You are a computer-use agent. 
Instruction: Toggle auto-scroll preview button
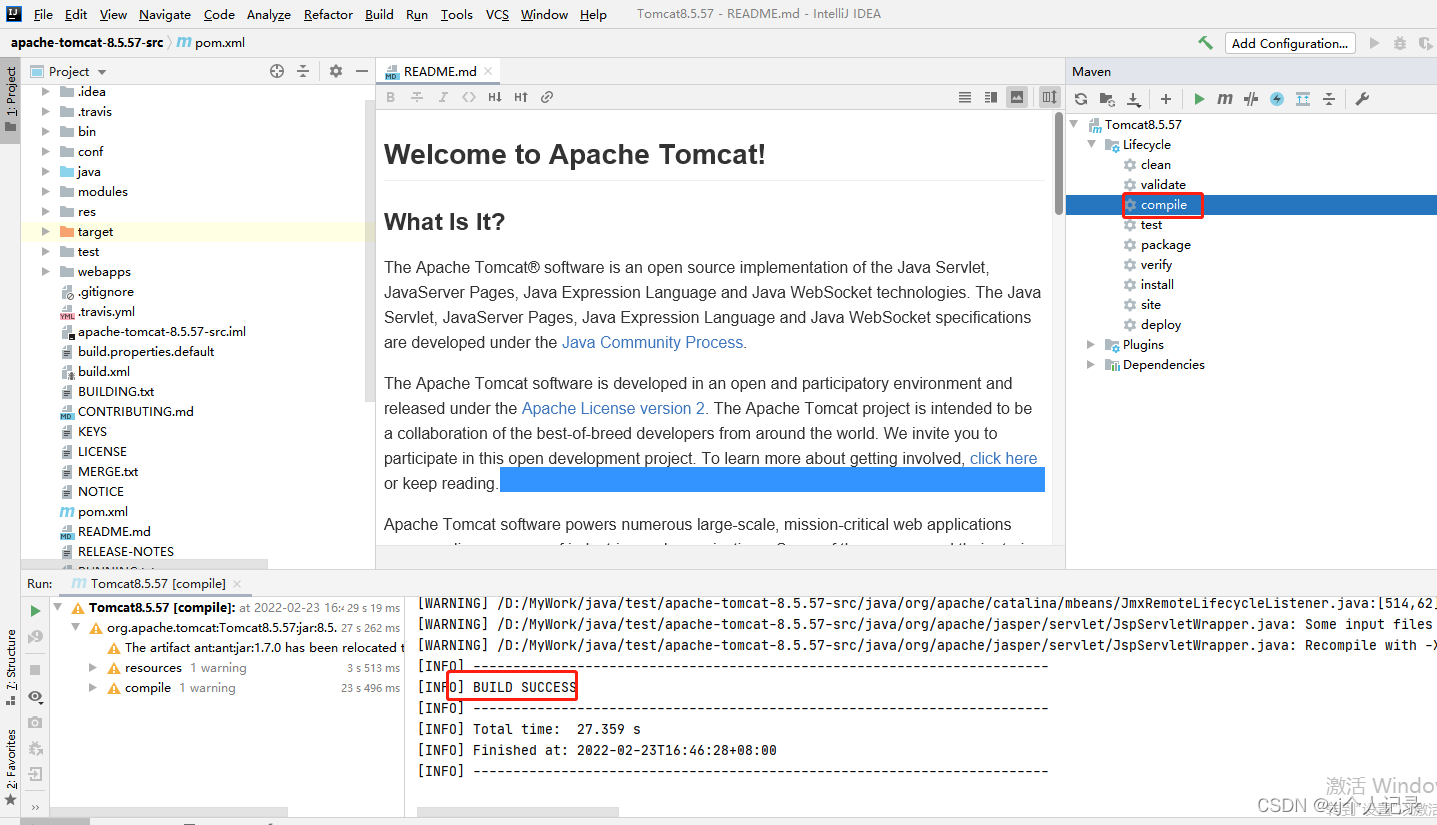[x=1049, y=97]
